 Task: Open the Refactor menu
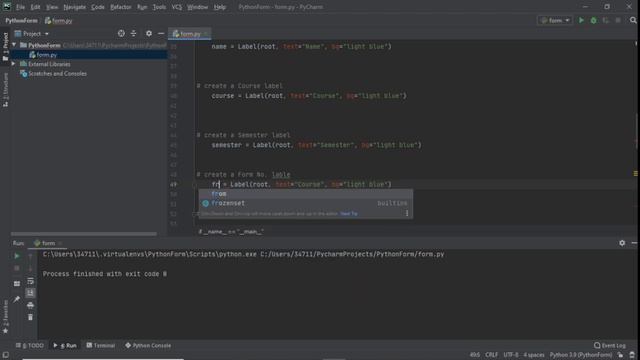pos(121,7)
